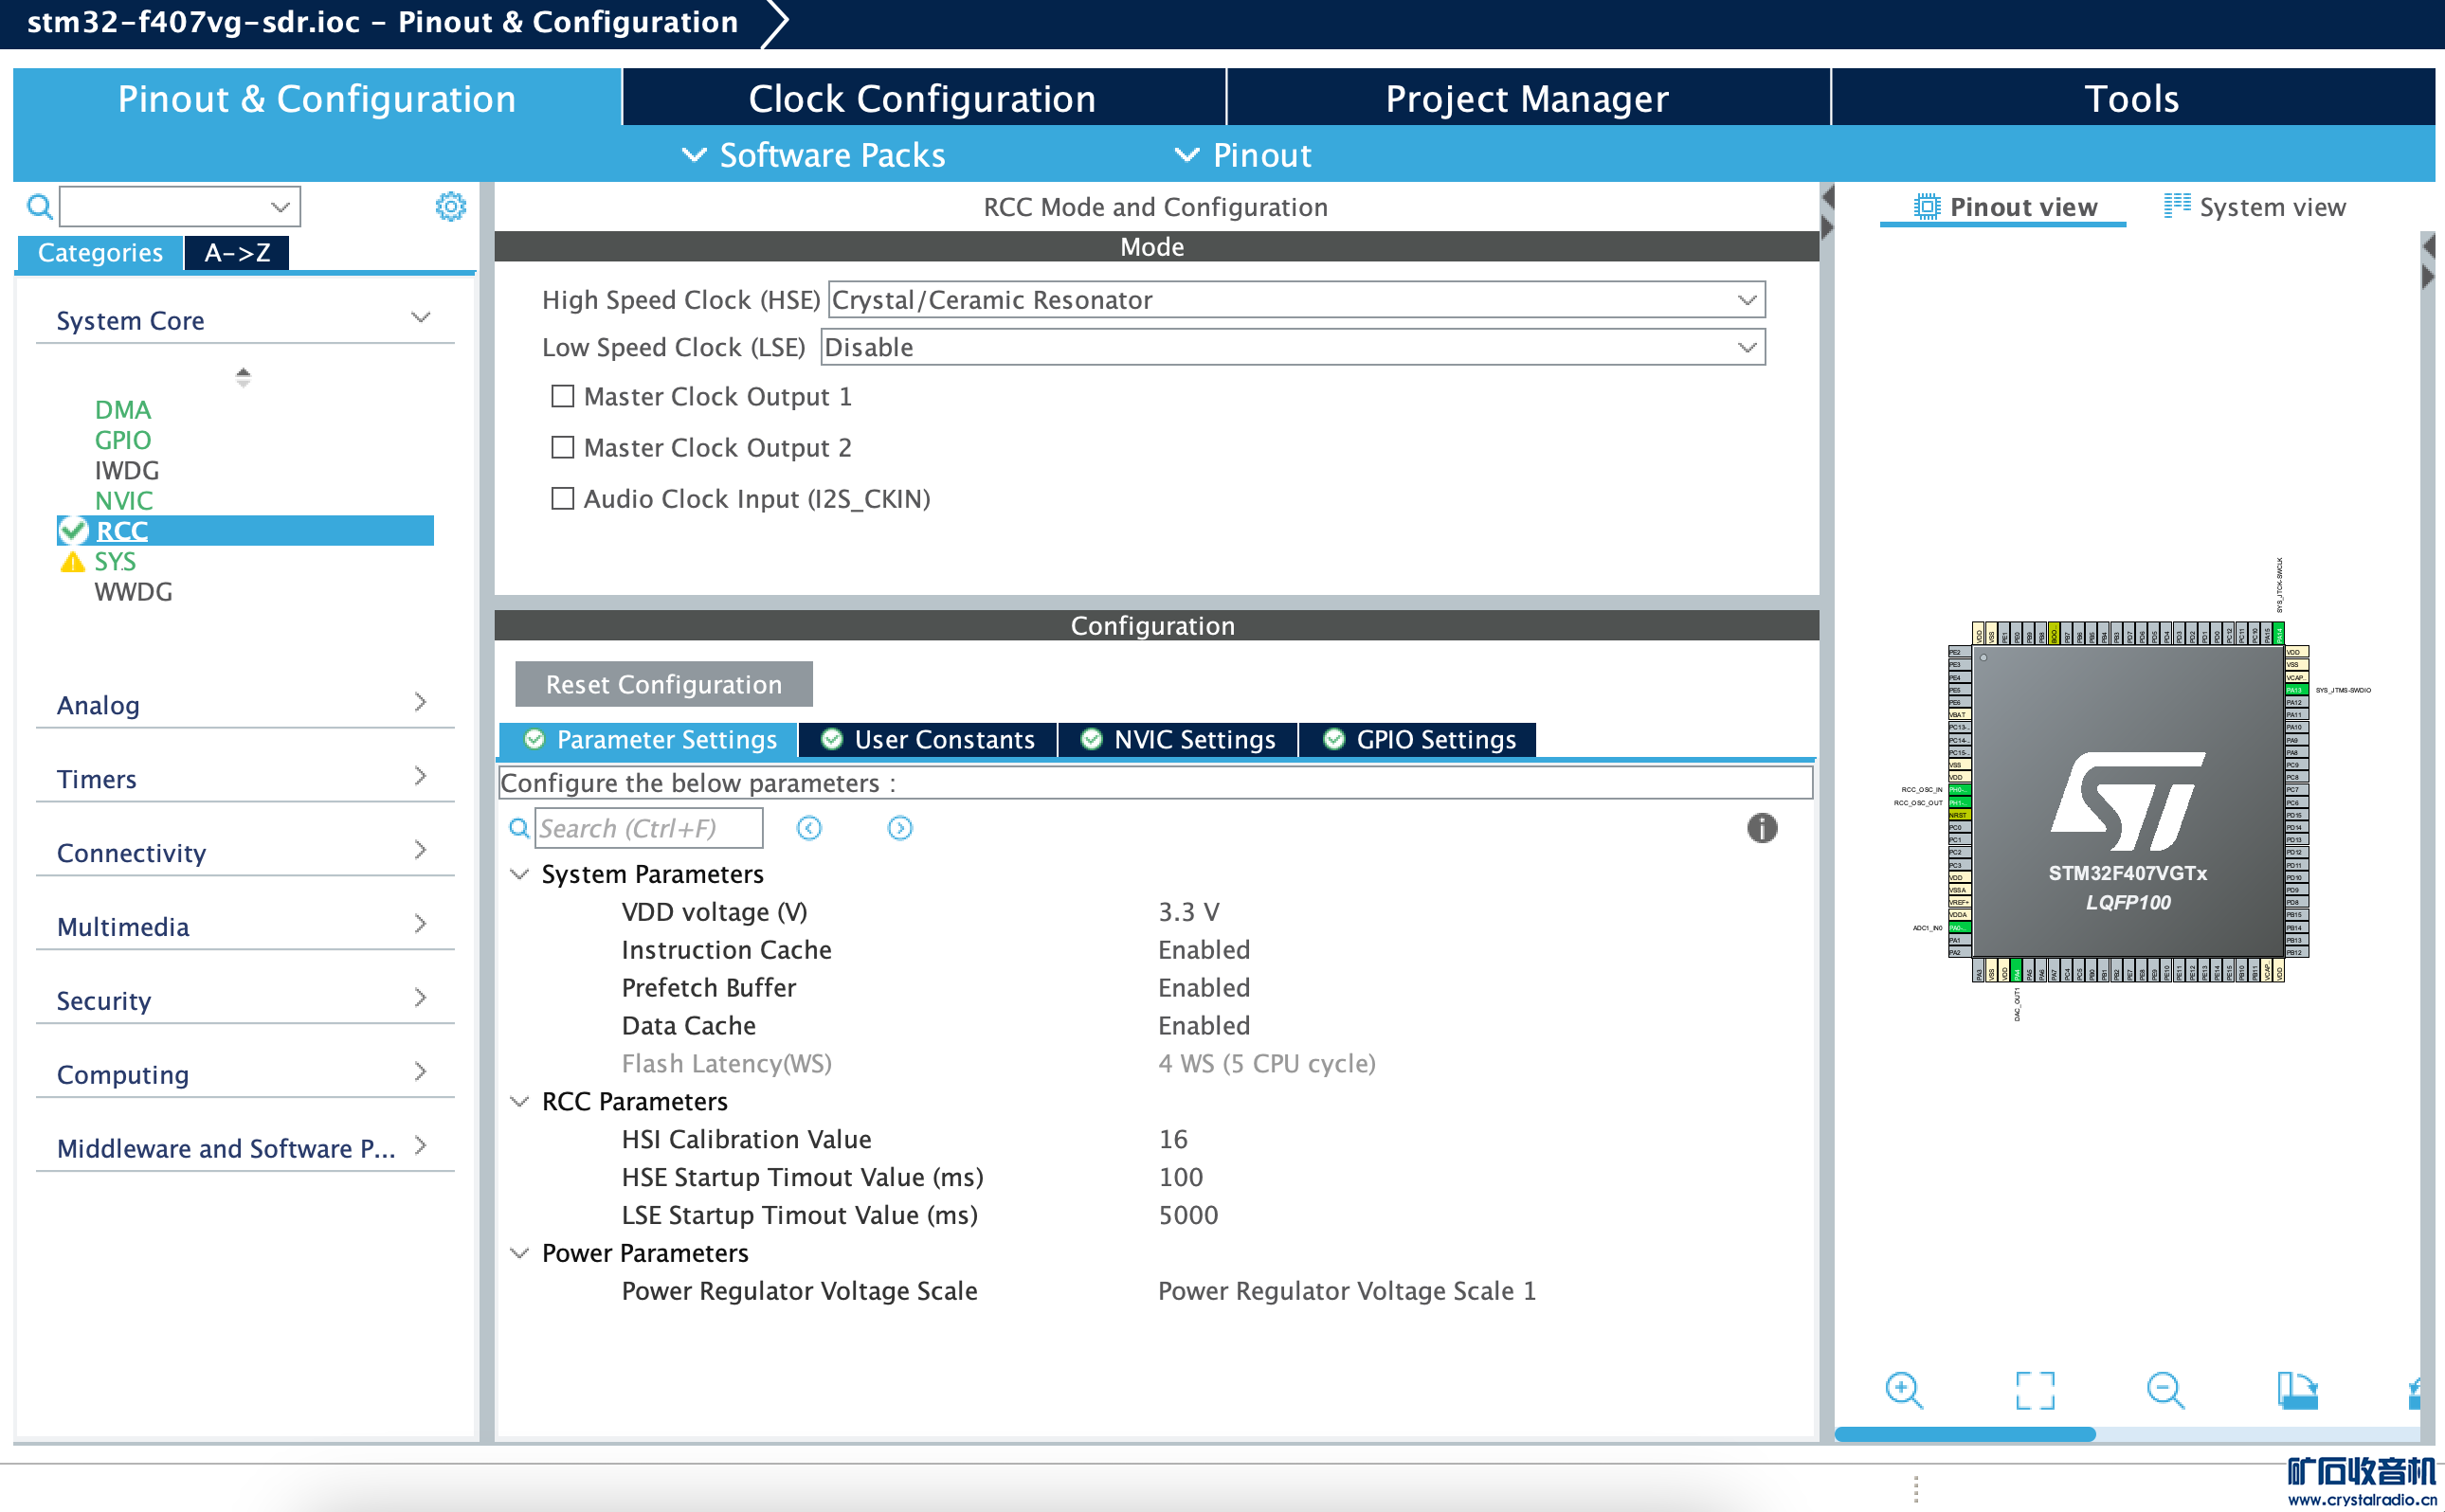Open High Speed Clock (HSE) dropdown

pyautogui.click(x=1296, y=300)
